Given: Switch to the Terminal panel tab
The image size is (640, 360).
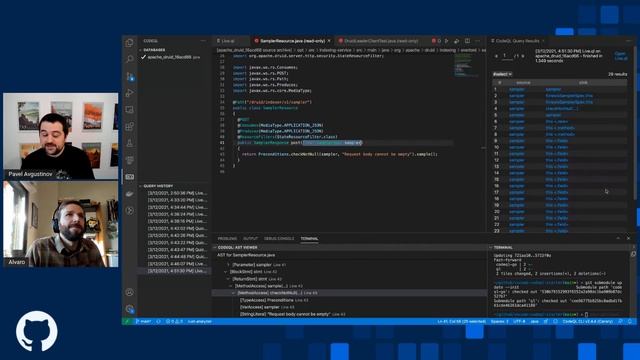Looking at the screenshot, I should coord(309,238).
